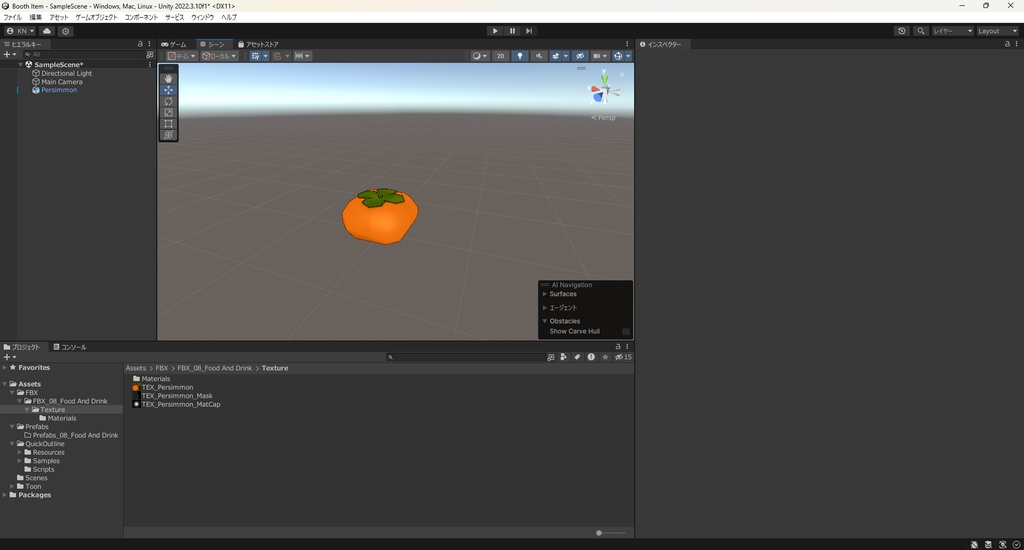This screenshot has width=1024, height=550.
Task: Toggle grid visibility in scene toolbar
Action: coord(255,56)
